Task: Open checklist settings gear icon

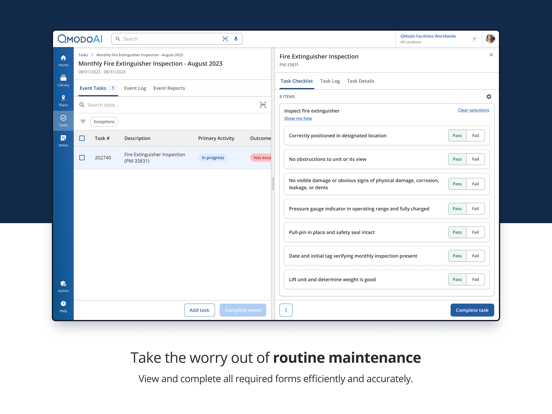Action: (x=489, y=96)
